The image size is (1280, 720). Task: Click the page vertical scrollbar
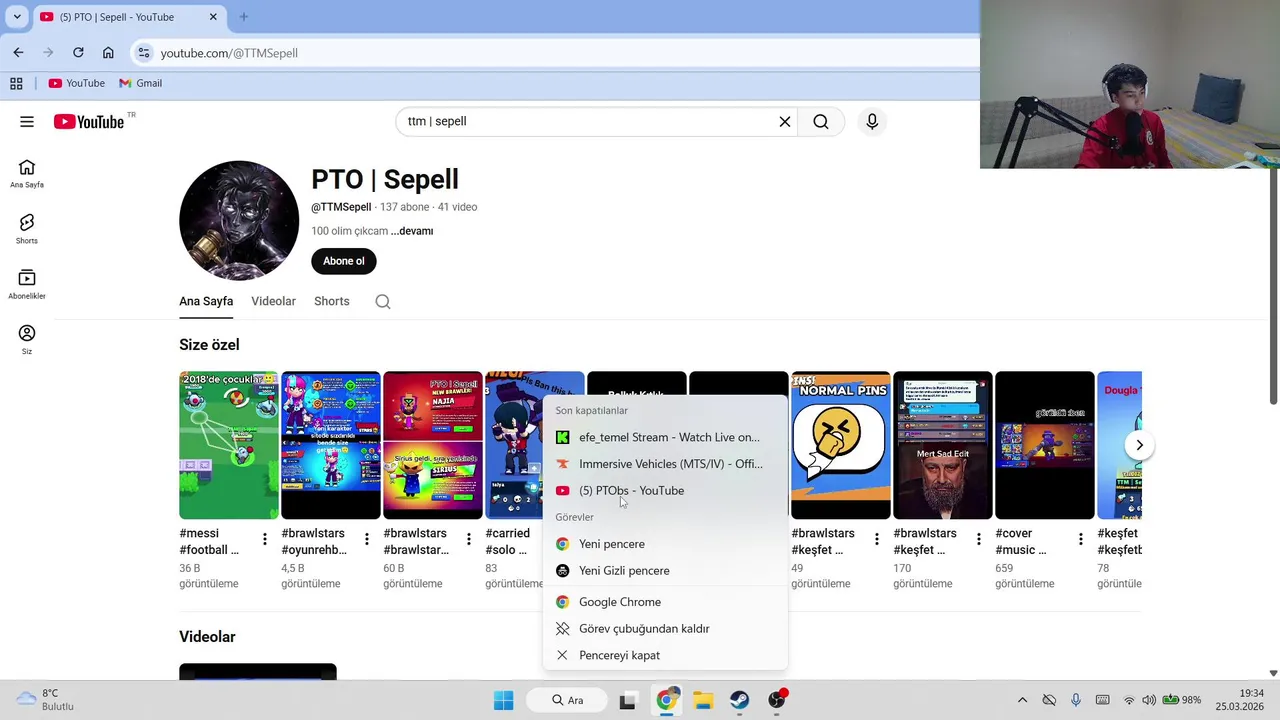click(x=1273, y=286)
